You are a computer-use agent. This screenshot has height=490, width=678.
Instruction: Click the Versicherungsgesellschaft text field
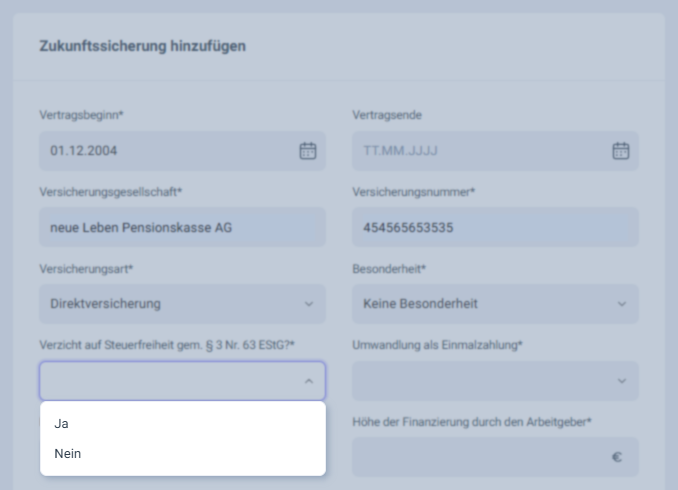(x=182, y=227)
